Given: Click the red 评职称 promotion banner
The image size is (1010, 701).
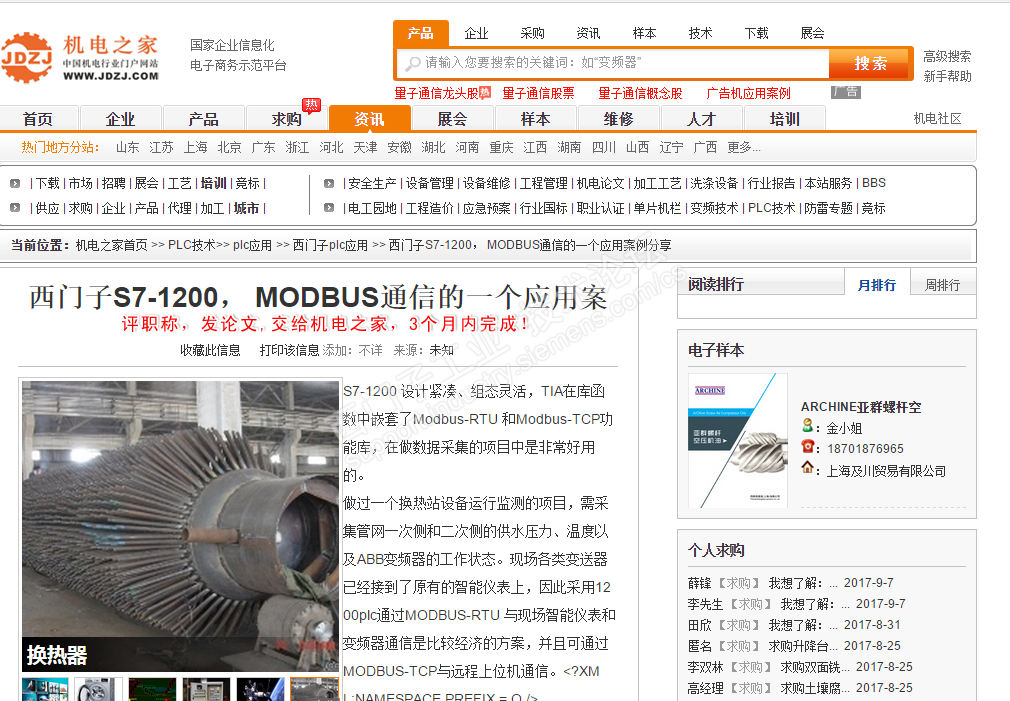Looking at the screenshot, I should point(325,323).
